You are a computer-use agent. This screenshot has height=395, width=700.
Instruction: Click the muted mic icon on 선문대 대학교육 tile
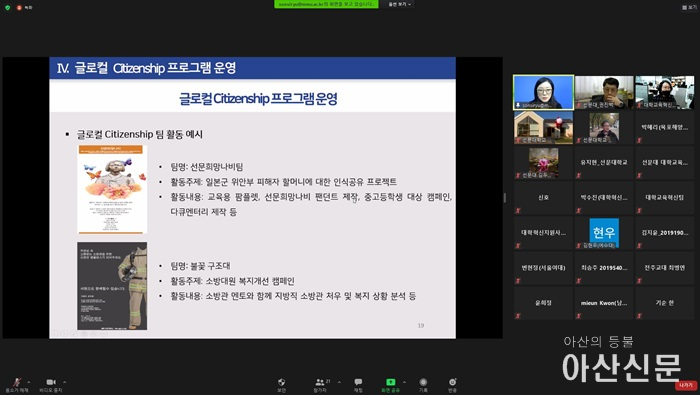[x=640, y=175]
